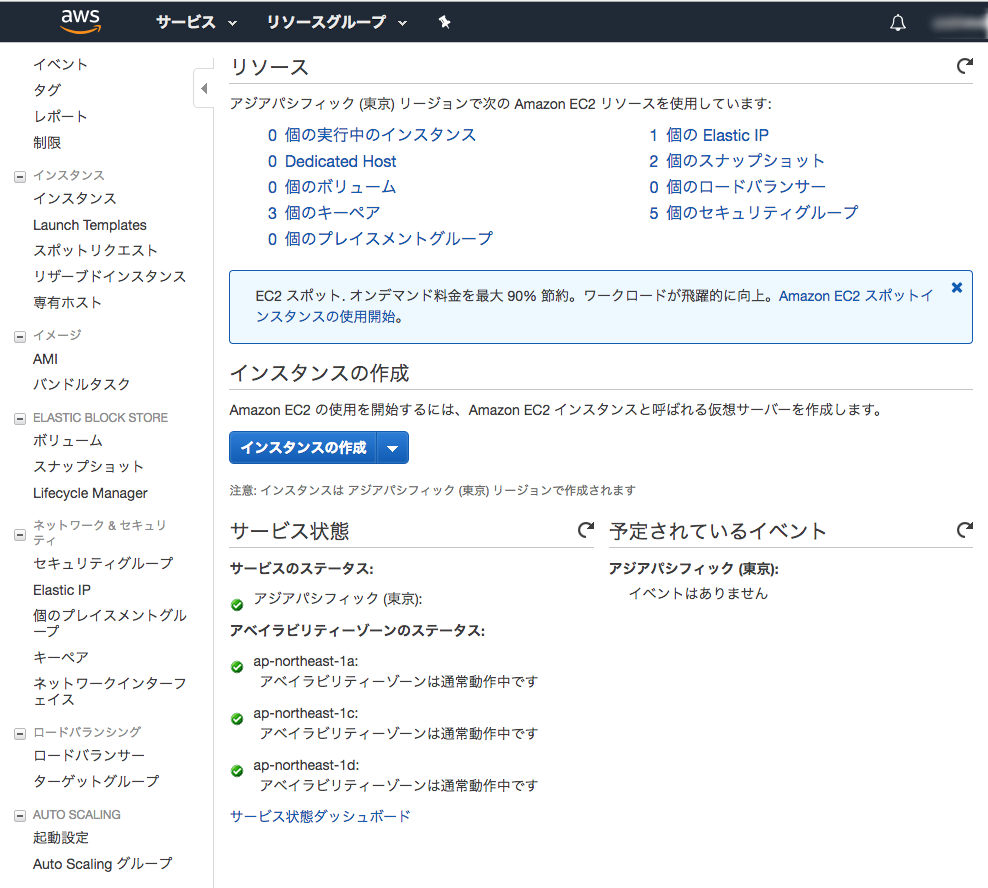
Task: Open the リソースグループ dropdown menu
Action: [x=336, y=23]
